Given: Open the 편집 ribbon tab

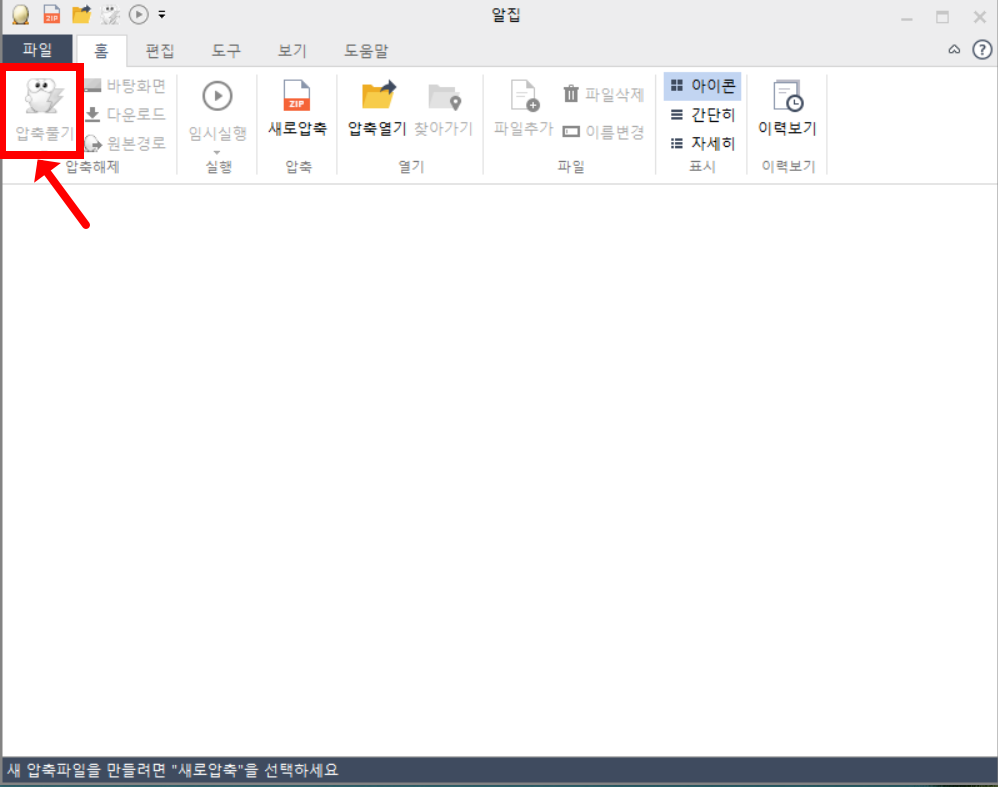Looking at the screenshot, I should (160, 50).
